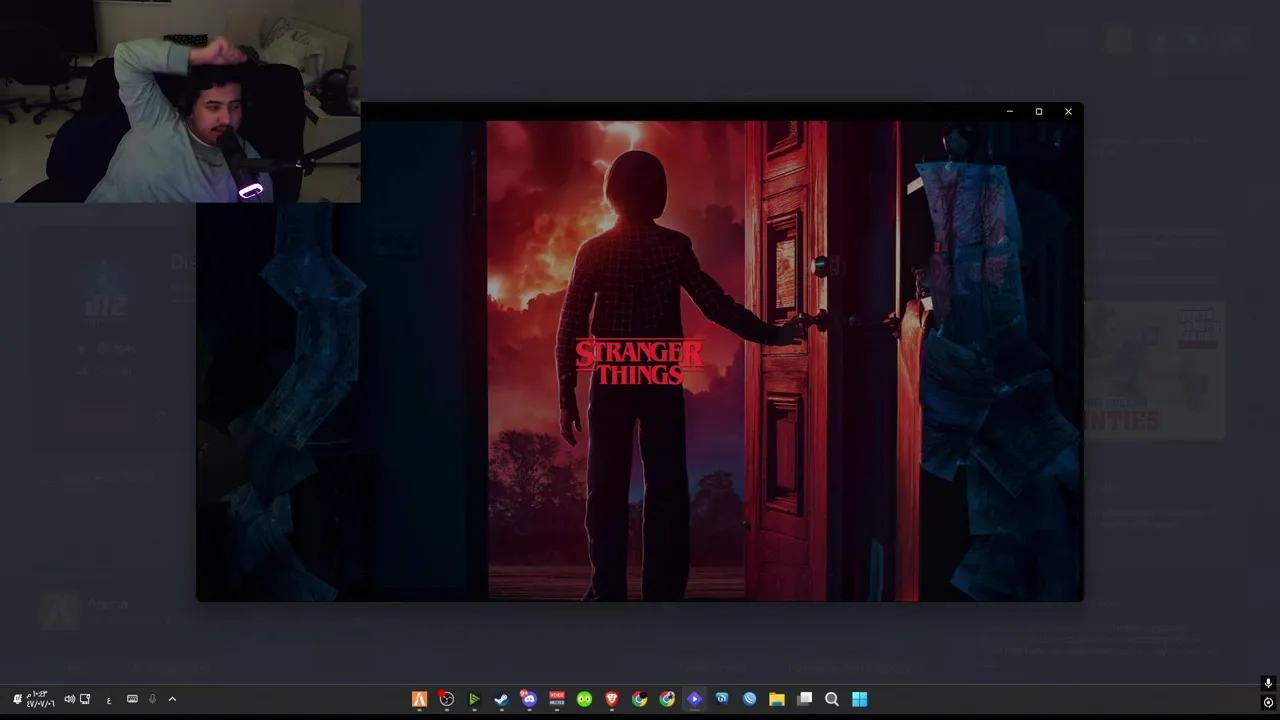
Task: Click the blue globe taskbar icon
Action: point(749,699)
